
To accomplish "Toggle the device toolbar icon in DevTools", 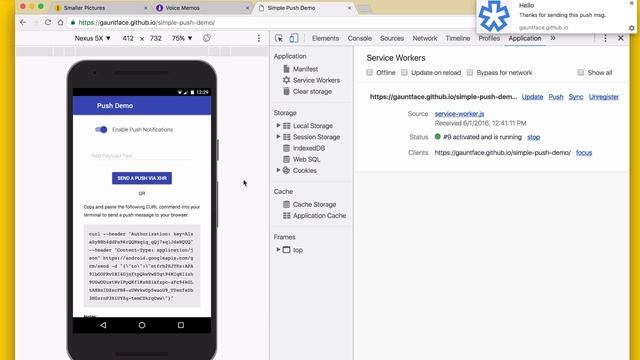I will (293, 38).
